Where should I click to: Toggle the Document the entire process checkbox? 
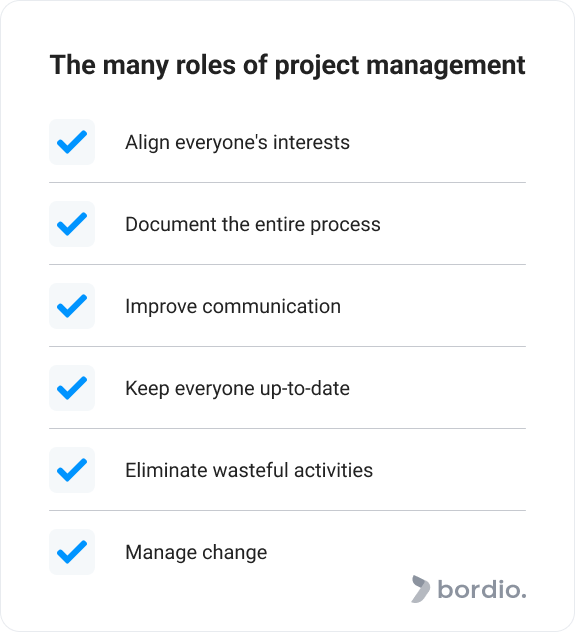click(x=72, y=224)
